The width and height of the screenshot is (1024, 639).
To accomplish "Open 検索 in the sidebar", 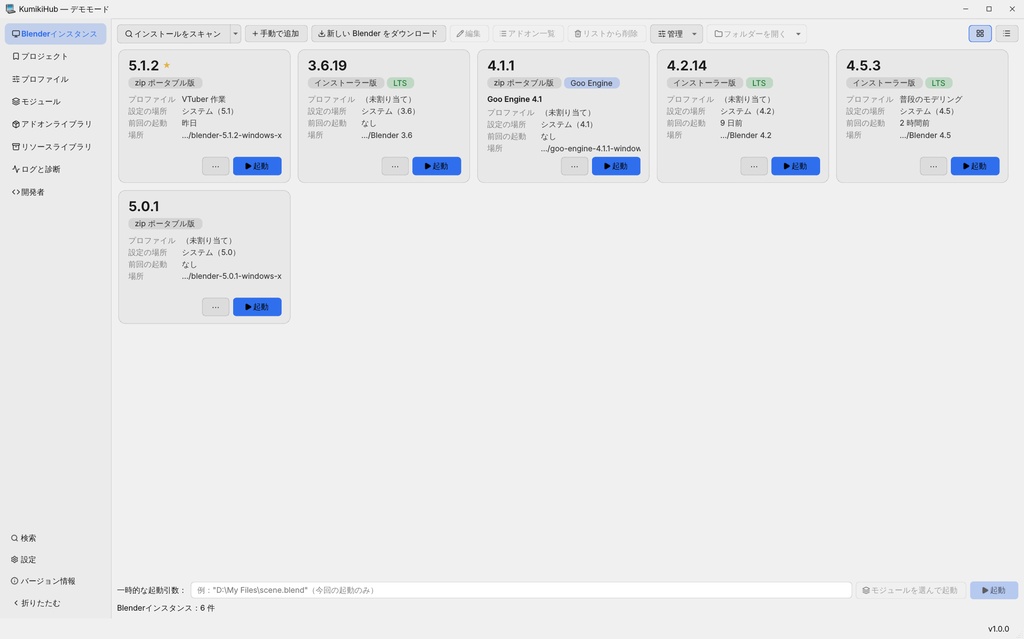I will 56,538.
